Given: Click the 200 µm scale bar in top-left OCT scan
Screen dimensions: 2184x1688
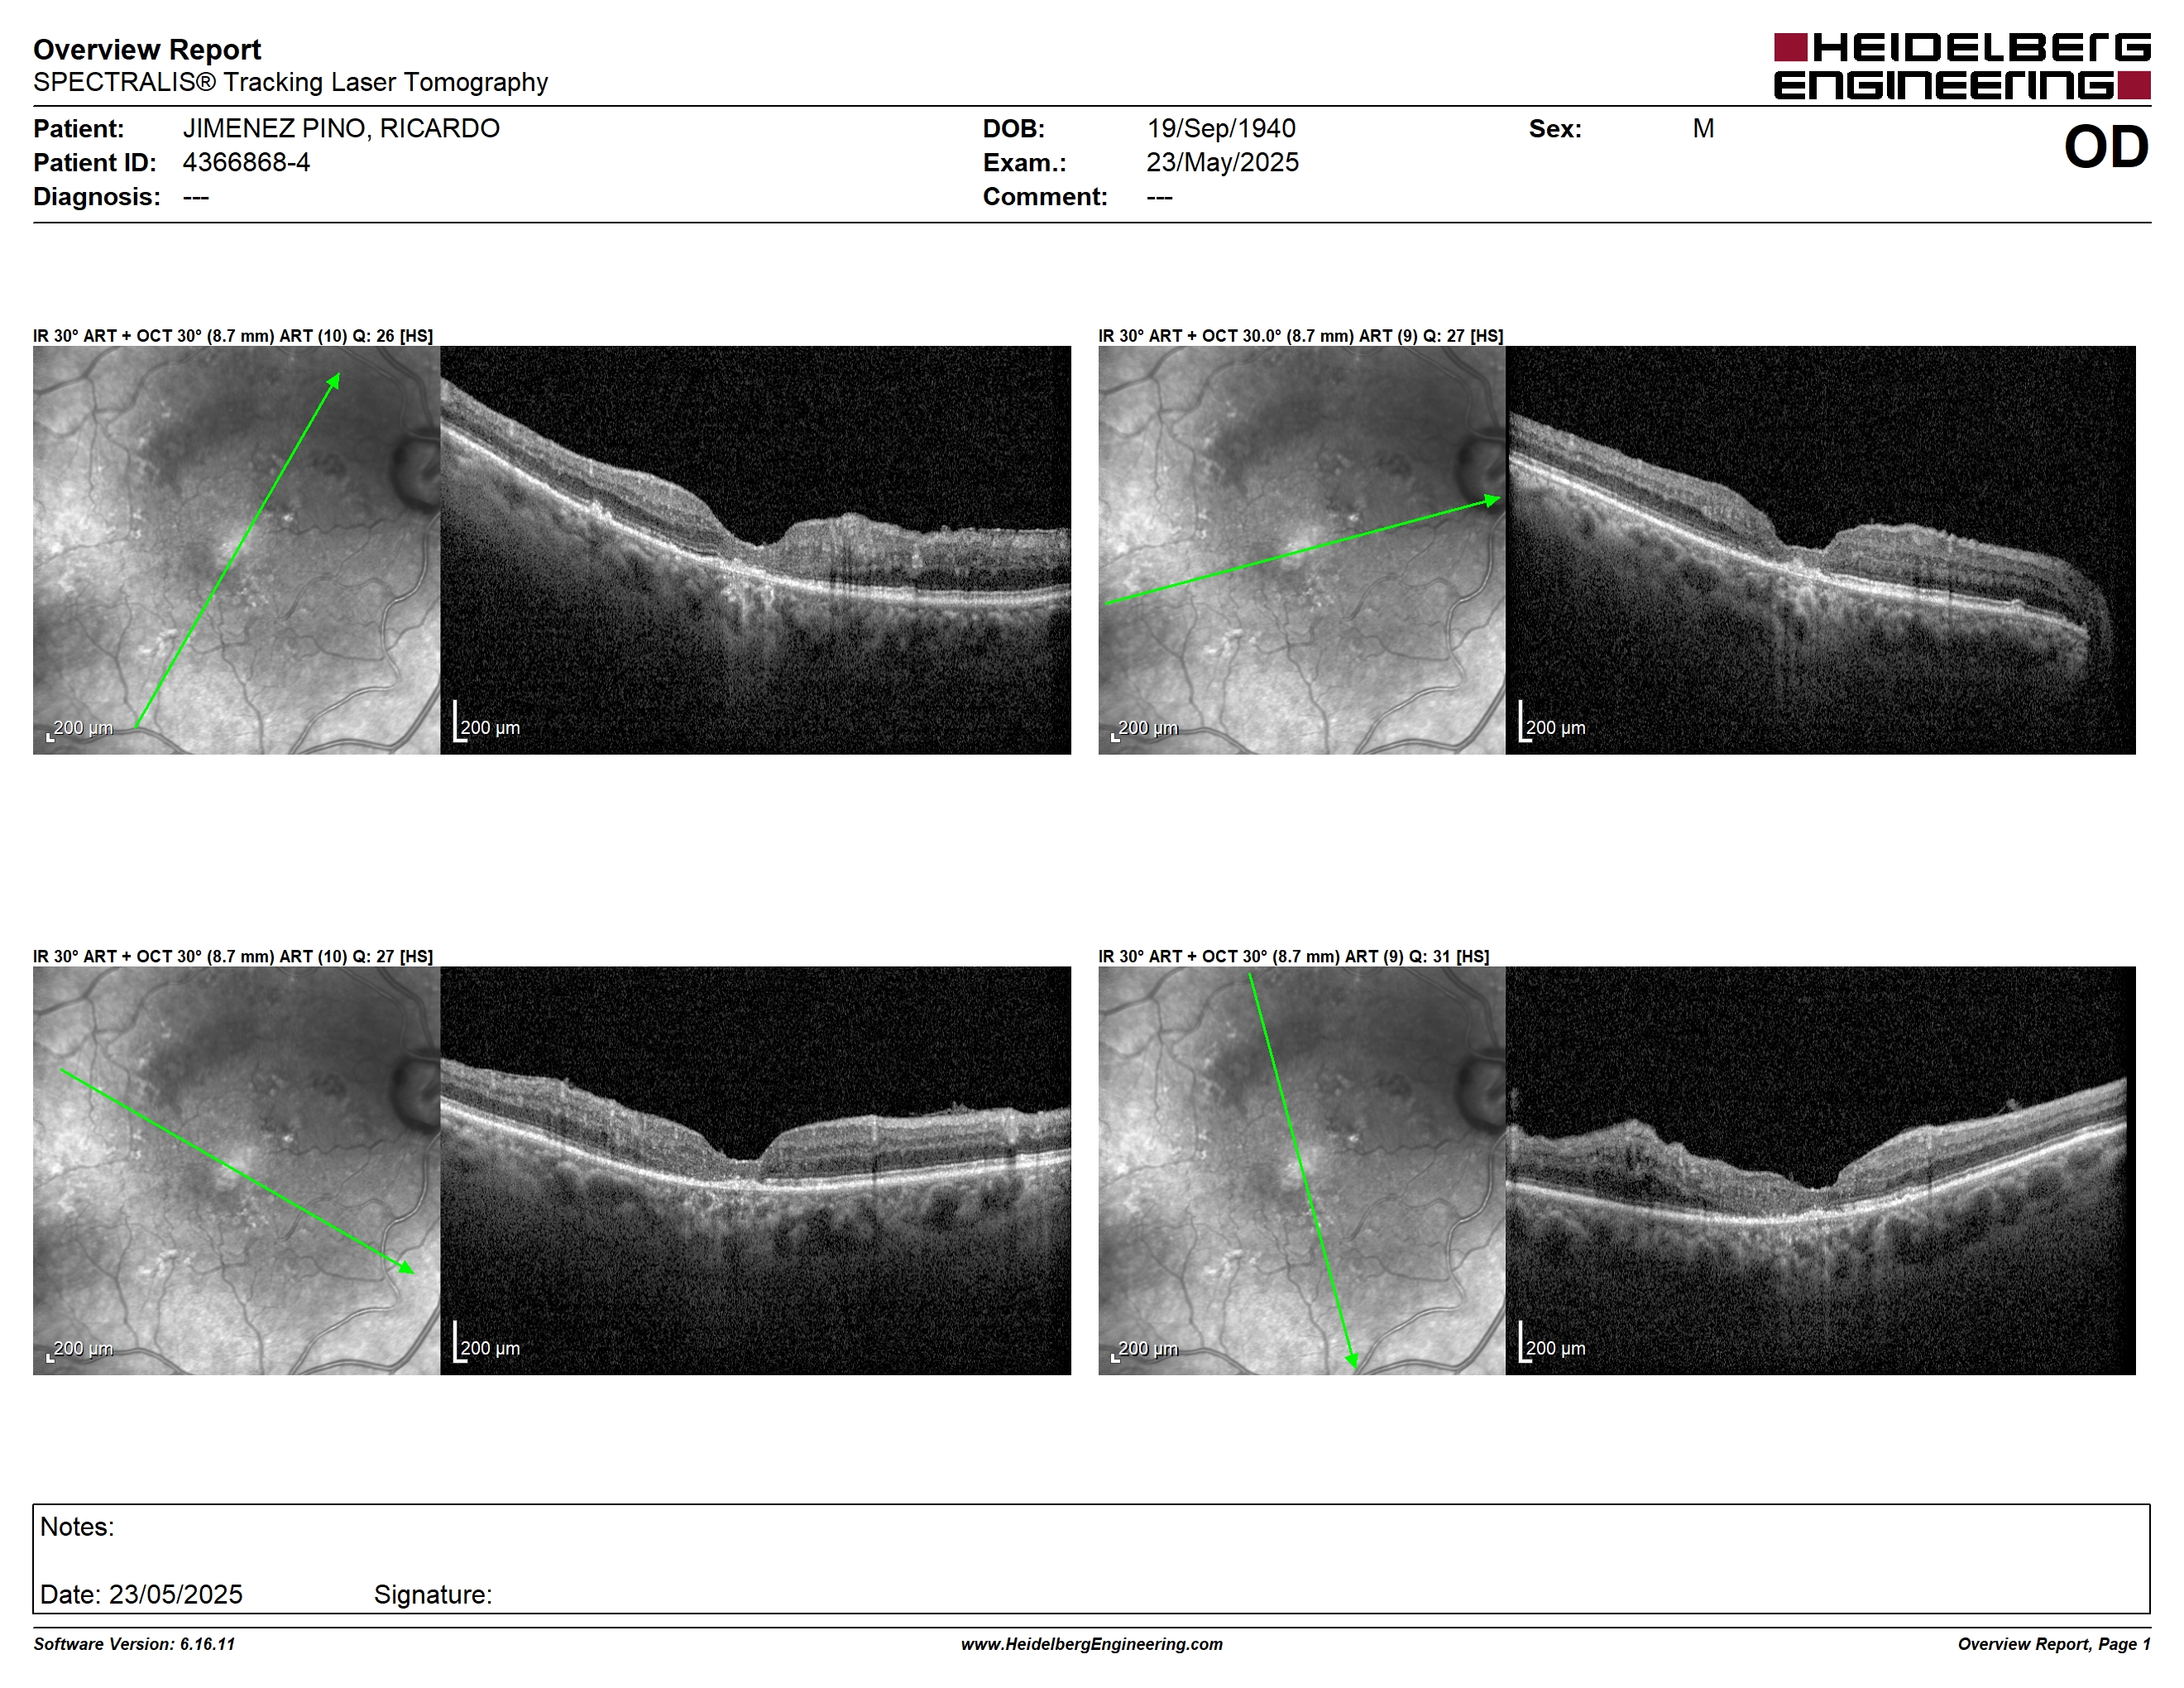Looking at the screenshot, I should coord(487,722).
